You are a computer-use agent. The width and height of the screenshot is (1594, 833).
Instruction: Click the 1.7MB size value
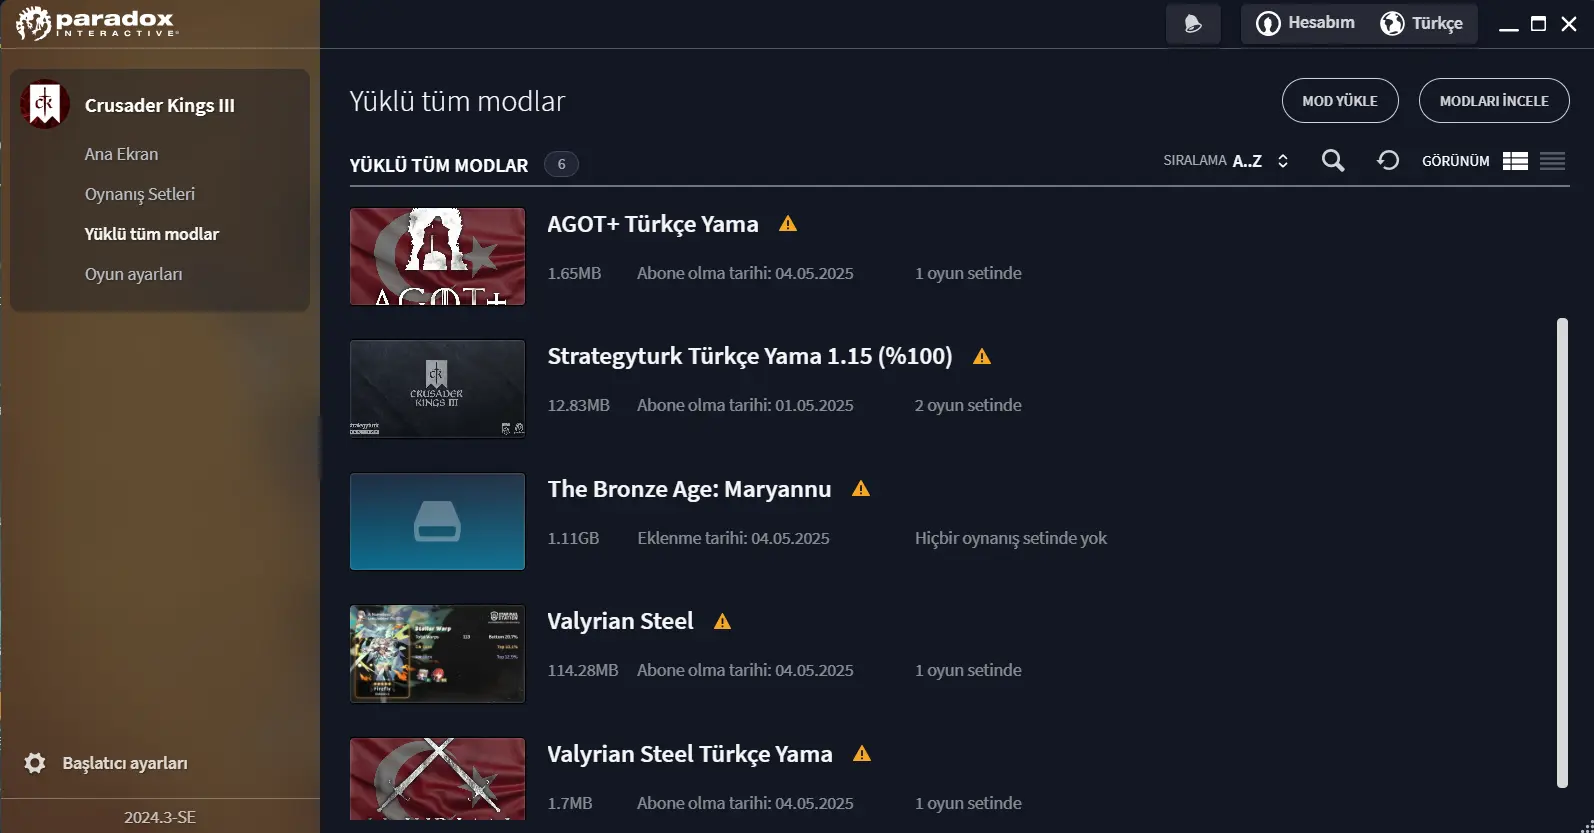point(570,803)
